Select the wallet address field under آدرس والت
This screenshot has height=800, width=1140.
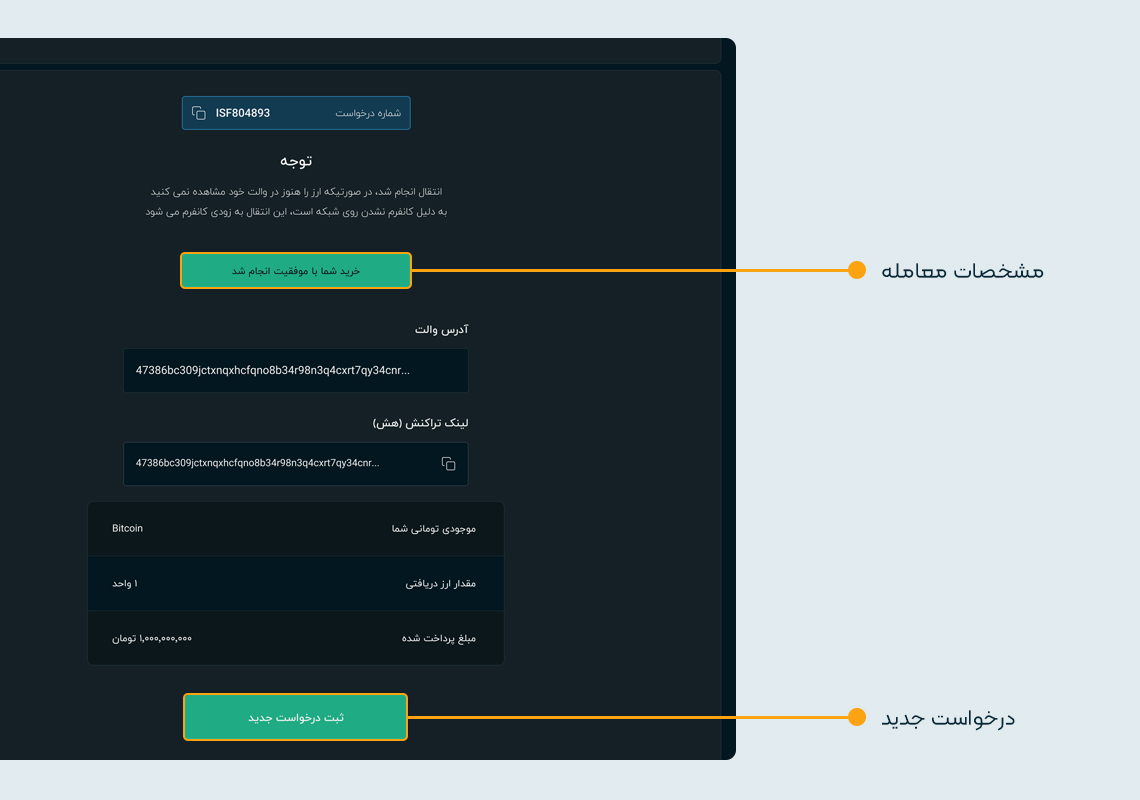pos(296,370)
